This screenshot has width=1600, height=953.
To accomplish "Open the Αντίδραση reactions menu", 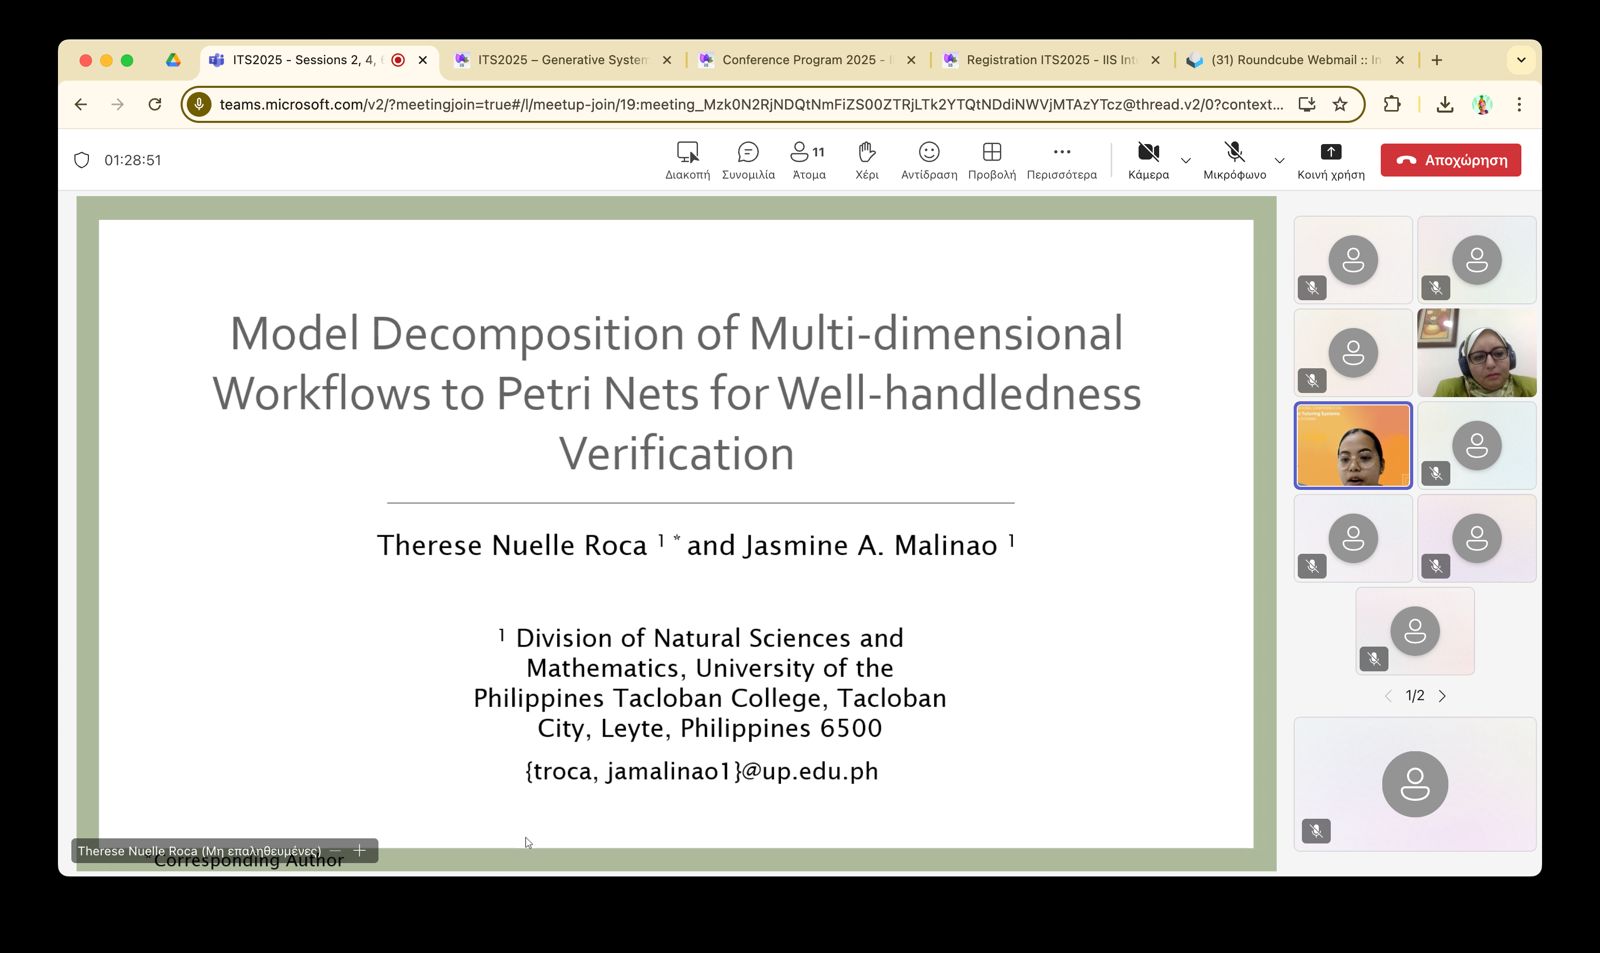I will (x=929, y=160).
